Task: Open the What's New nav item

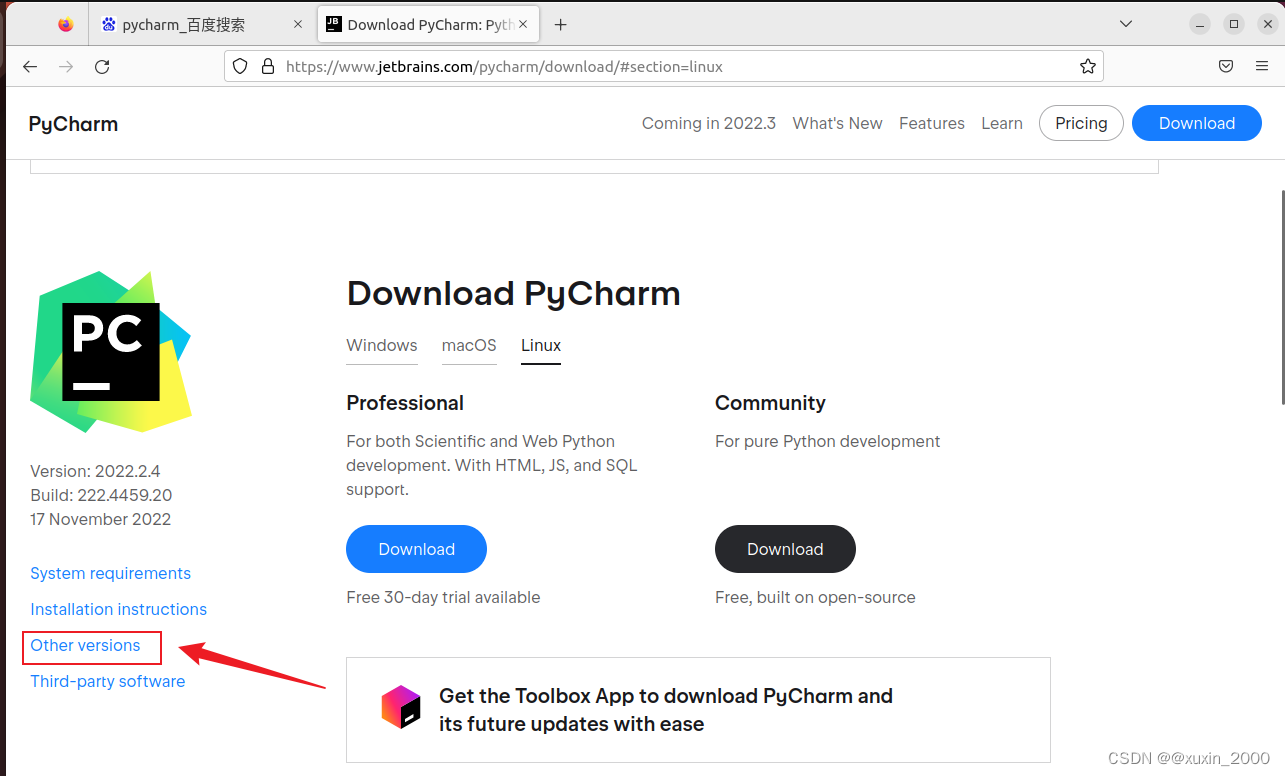Action: click(x=837, y=123)
